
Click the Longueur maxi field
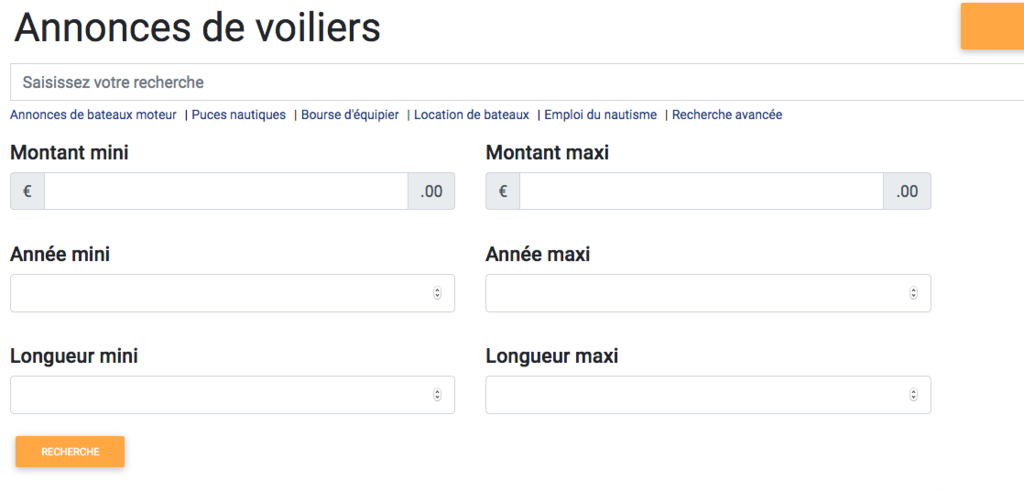695,395
